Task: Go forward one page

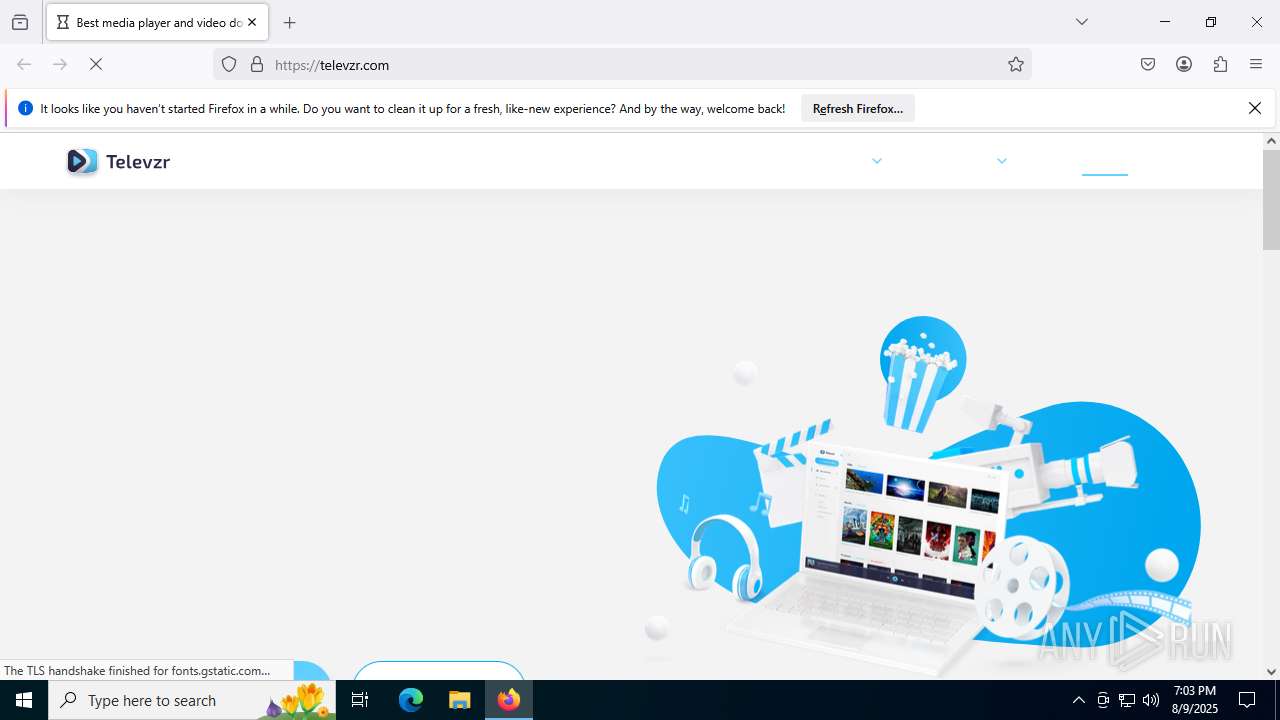Action: [60, 64]
